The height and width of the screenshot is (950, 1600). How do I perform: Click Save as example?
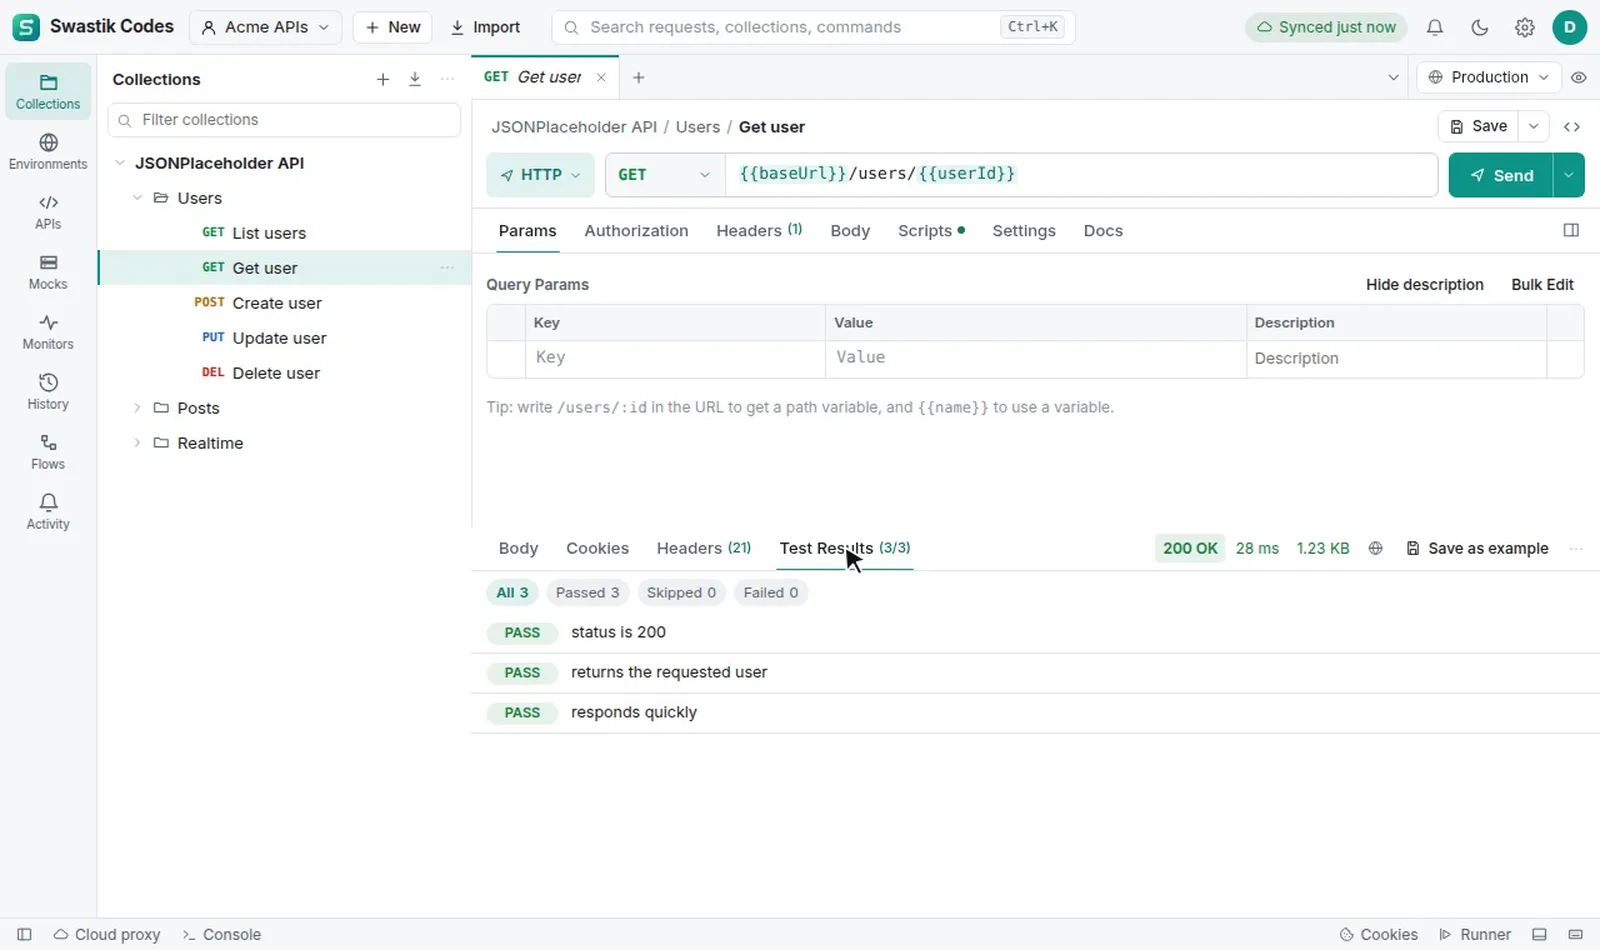point(1477,548)
